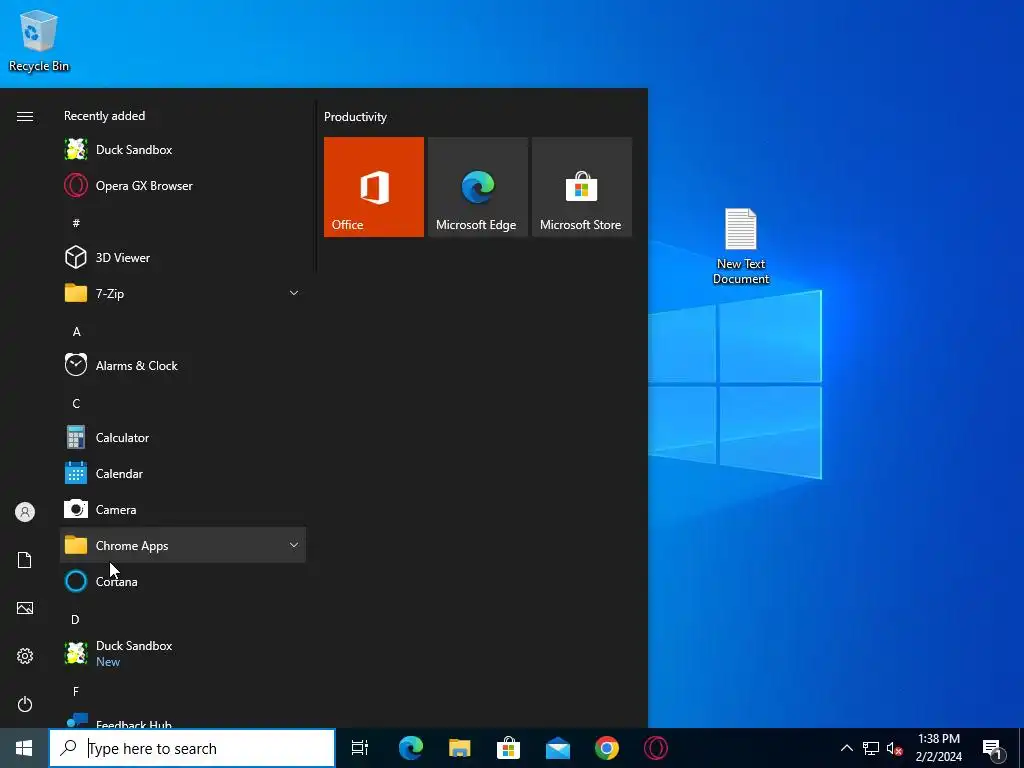This screenshot has height=768, width=1024.
Task: Launch the Camera app
Action: 183,509
